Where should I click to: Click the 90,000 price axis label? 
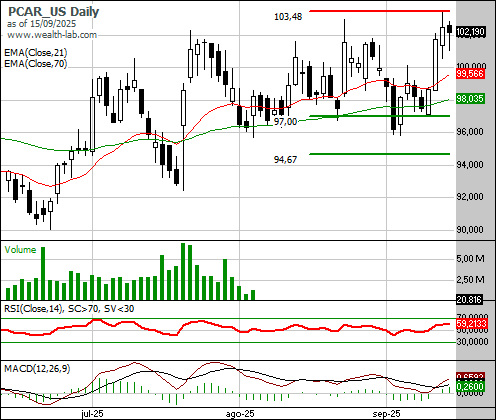(470, 230)
